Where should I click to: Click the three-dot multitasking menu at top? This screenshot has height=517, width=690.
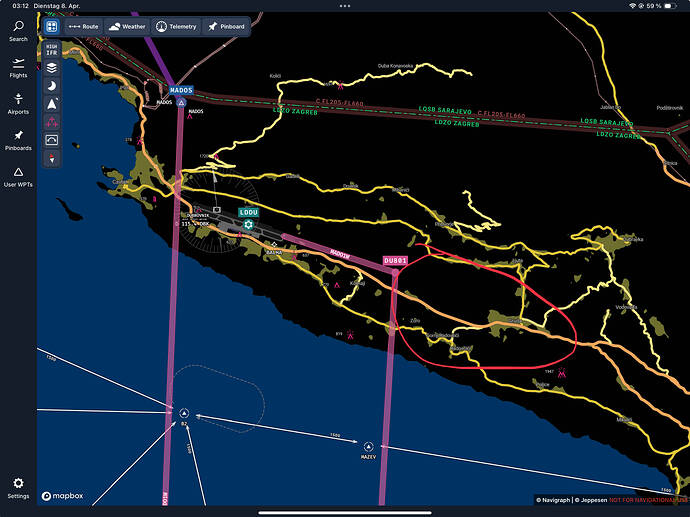pyautogui.click(x=345, y=6)
